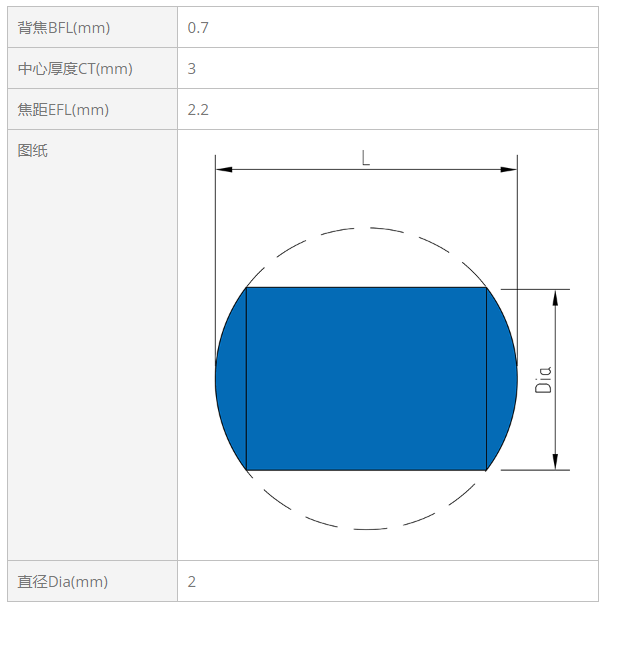Image resolution: width=629 pixels, height=648 pixels.
Task: Select the BFL value 0.7
Action: point(198,28)
